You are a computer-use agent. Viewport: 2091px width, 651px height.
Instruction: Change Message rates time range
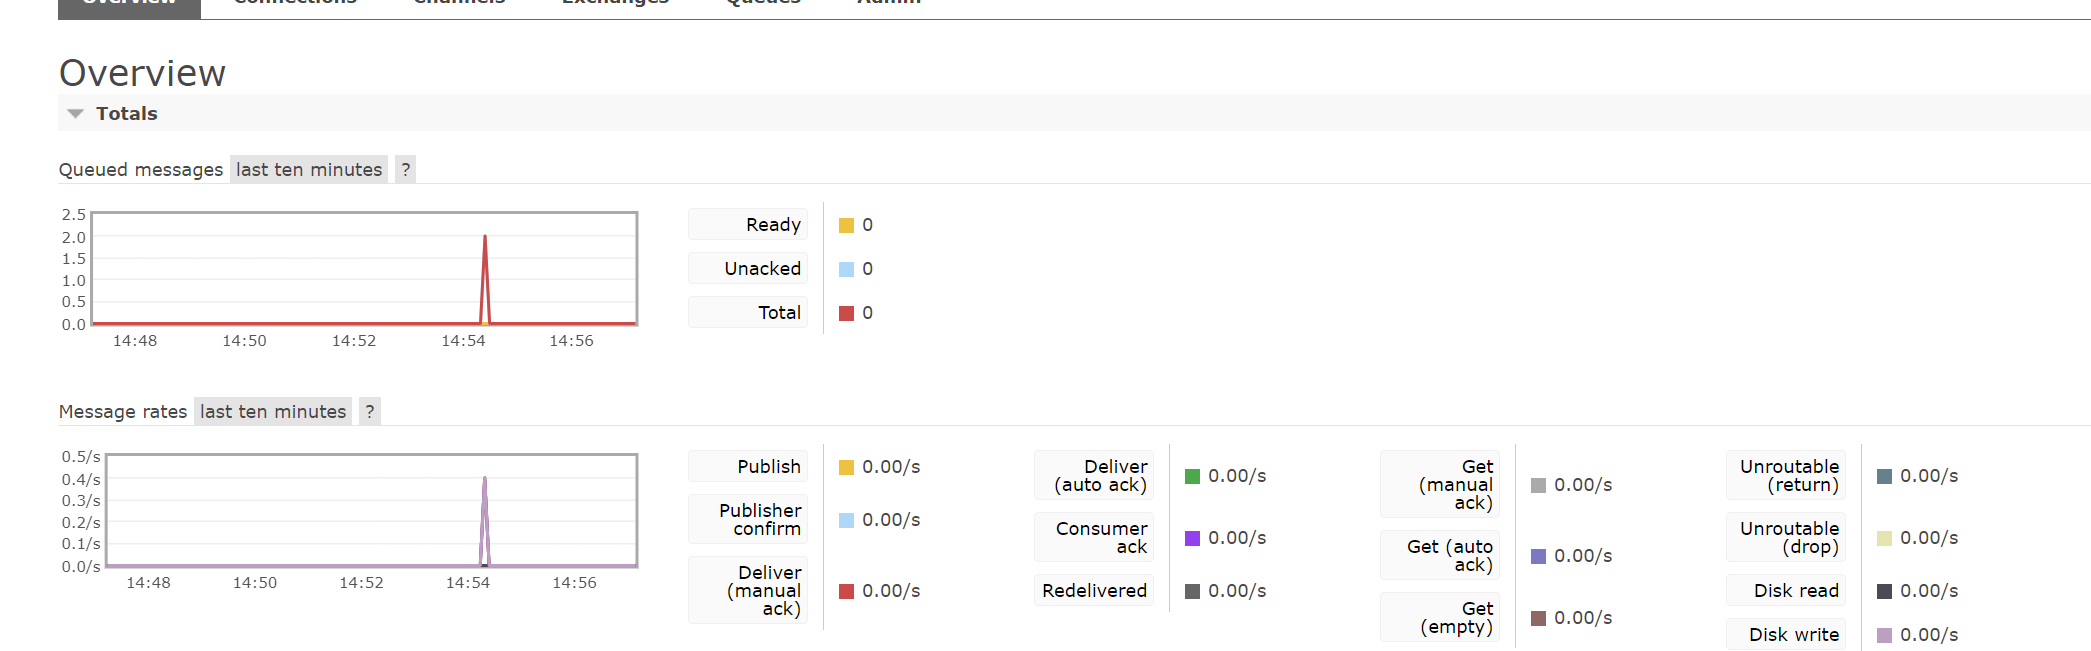coord(273,411)
